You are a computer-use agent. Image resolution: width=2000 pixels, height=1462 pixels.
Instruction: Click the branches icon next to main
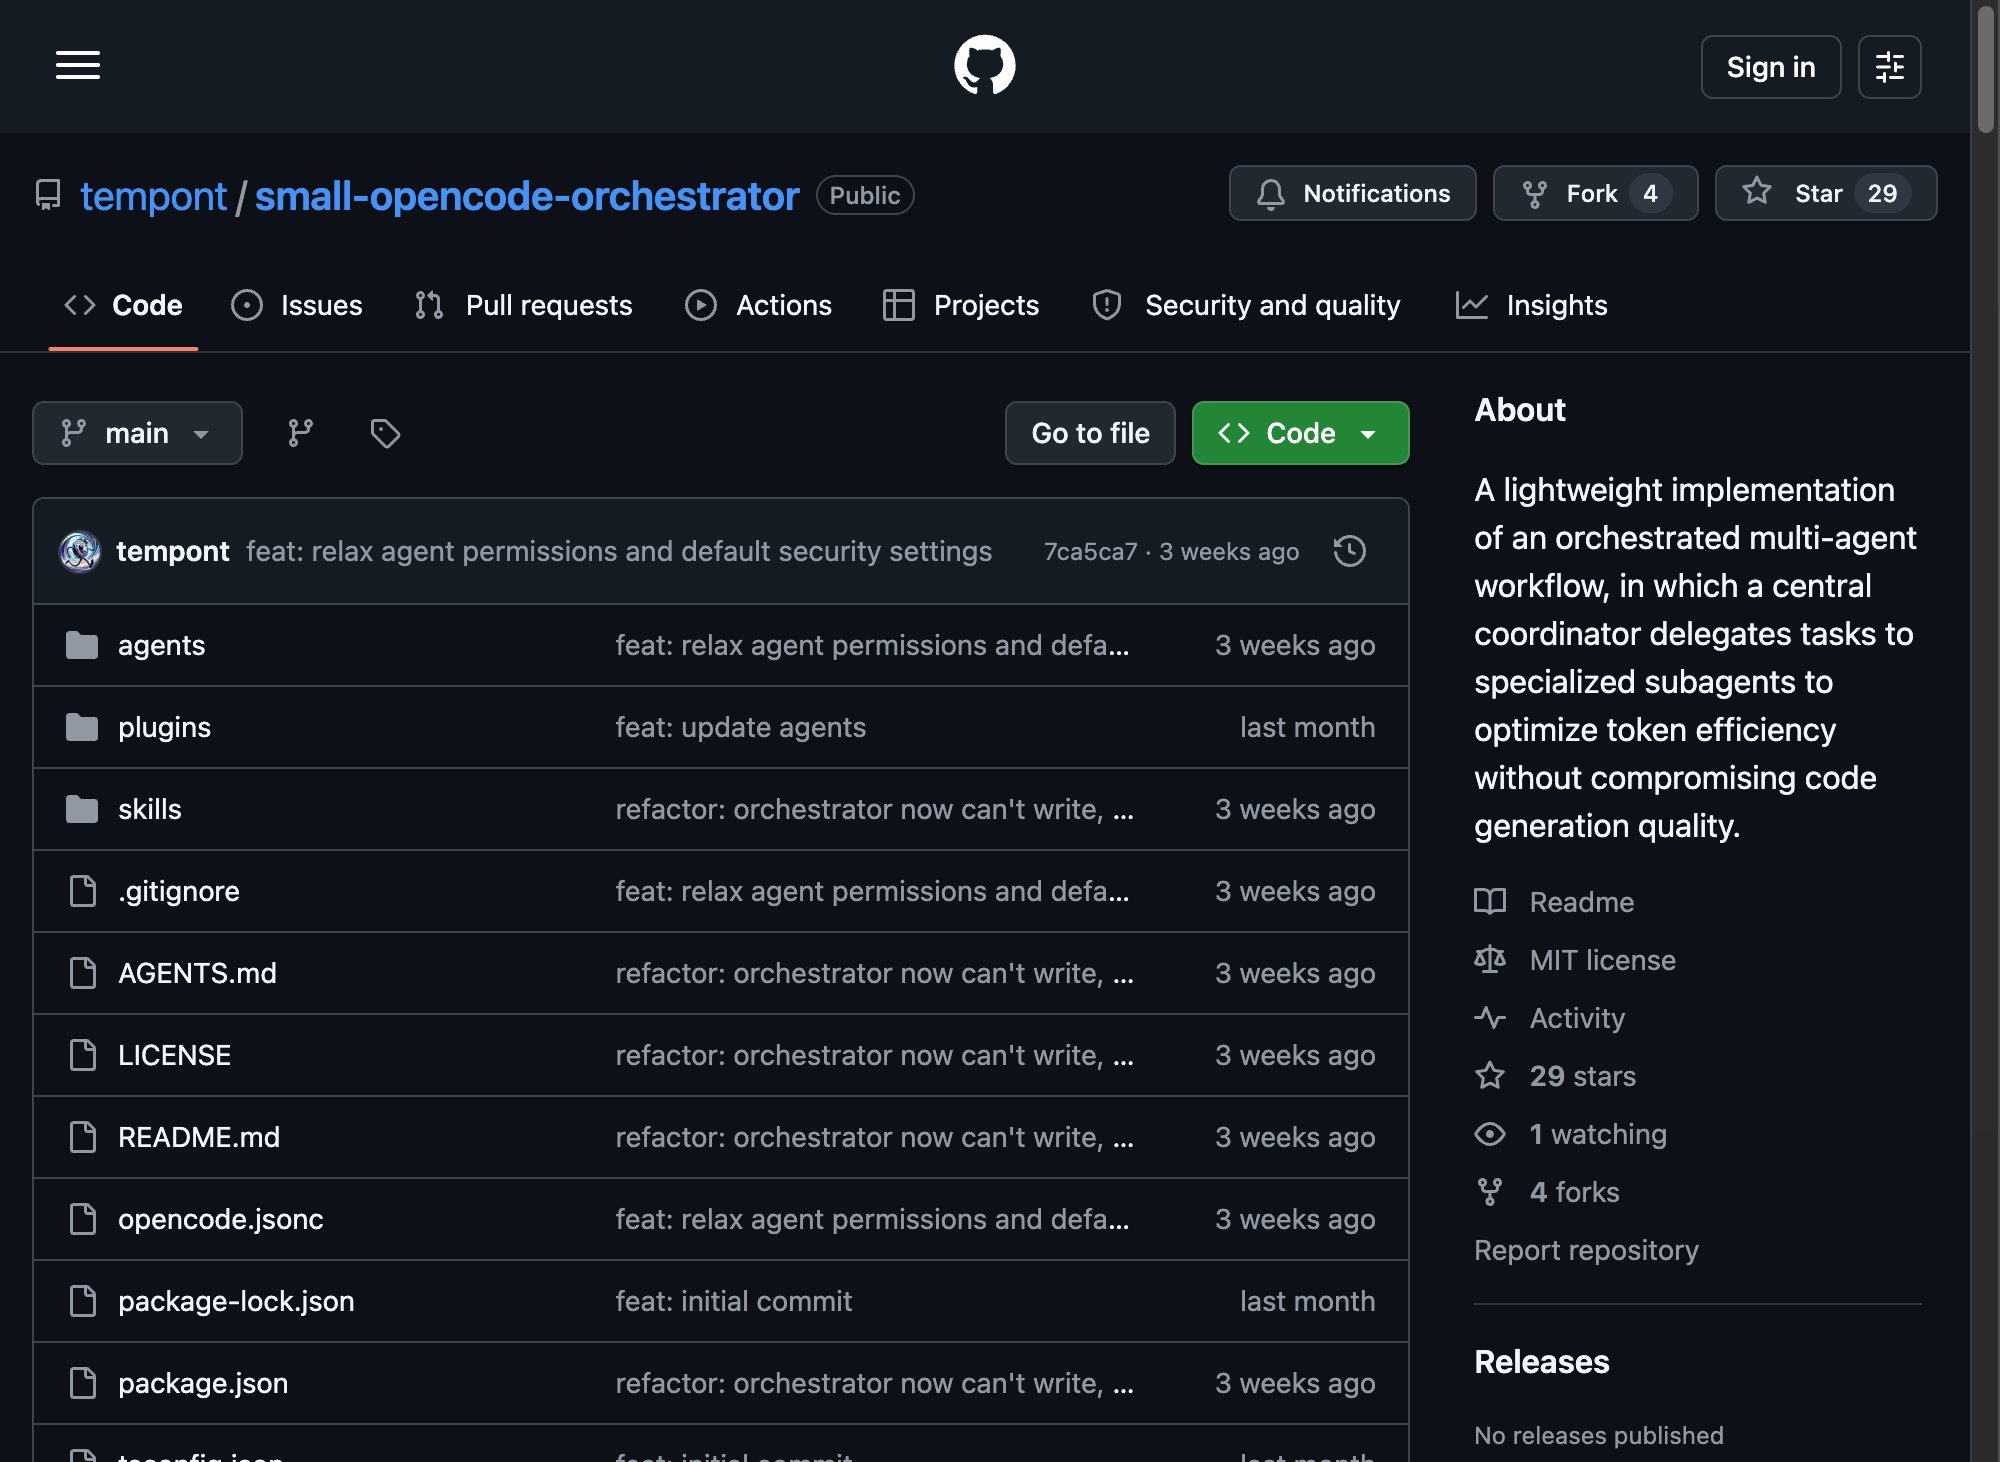(x=300, y=433)
